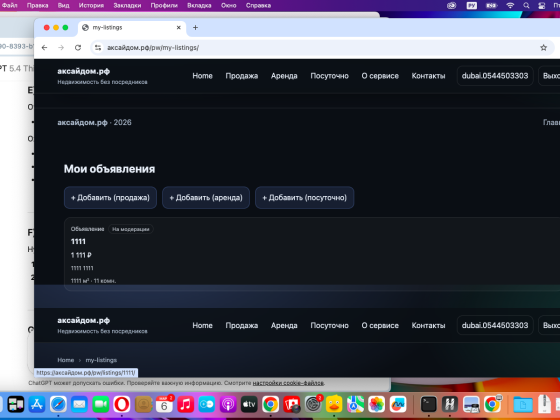Open Home in the top navigation

point(202,76)
